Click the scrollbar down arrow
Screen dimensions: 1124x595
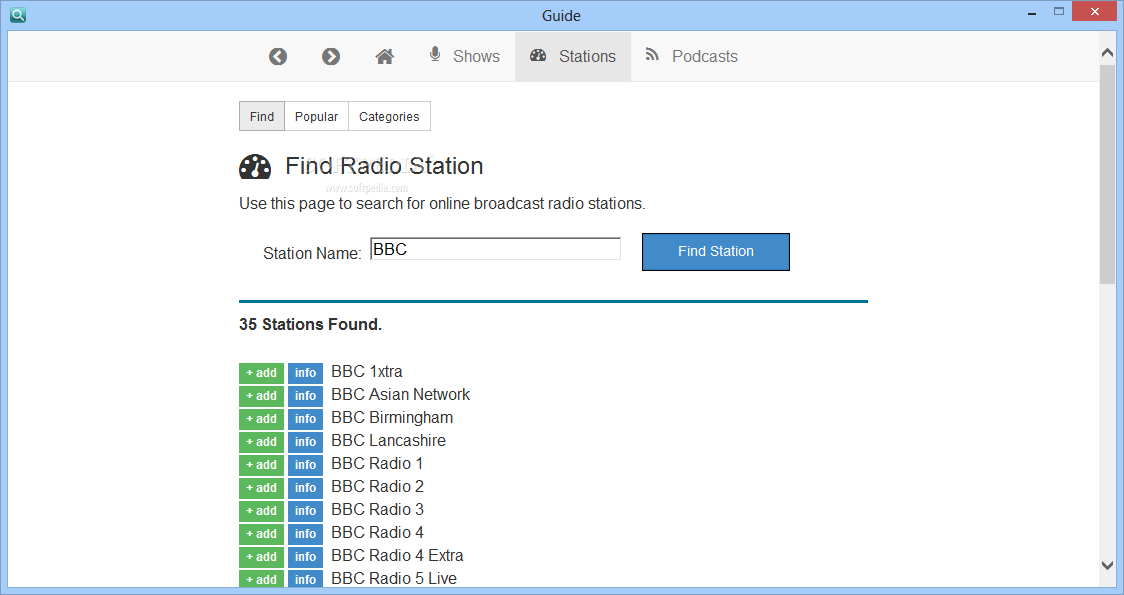click(1108, 565)
